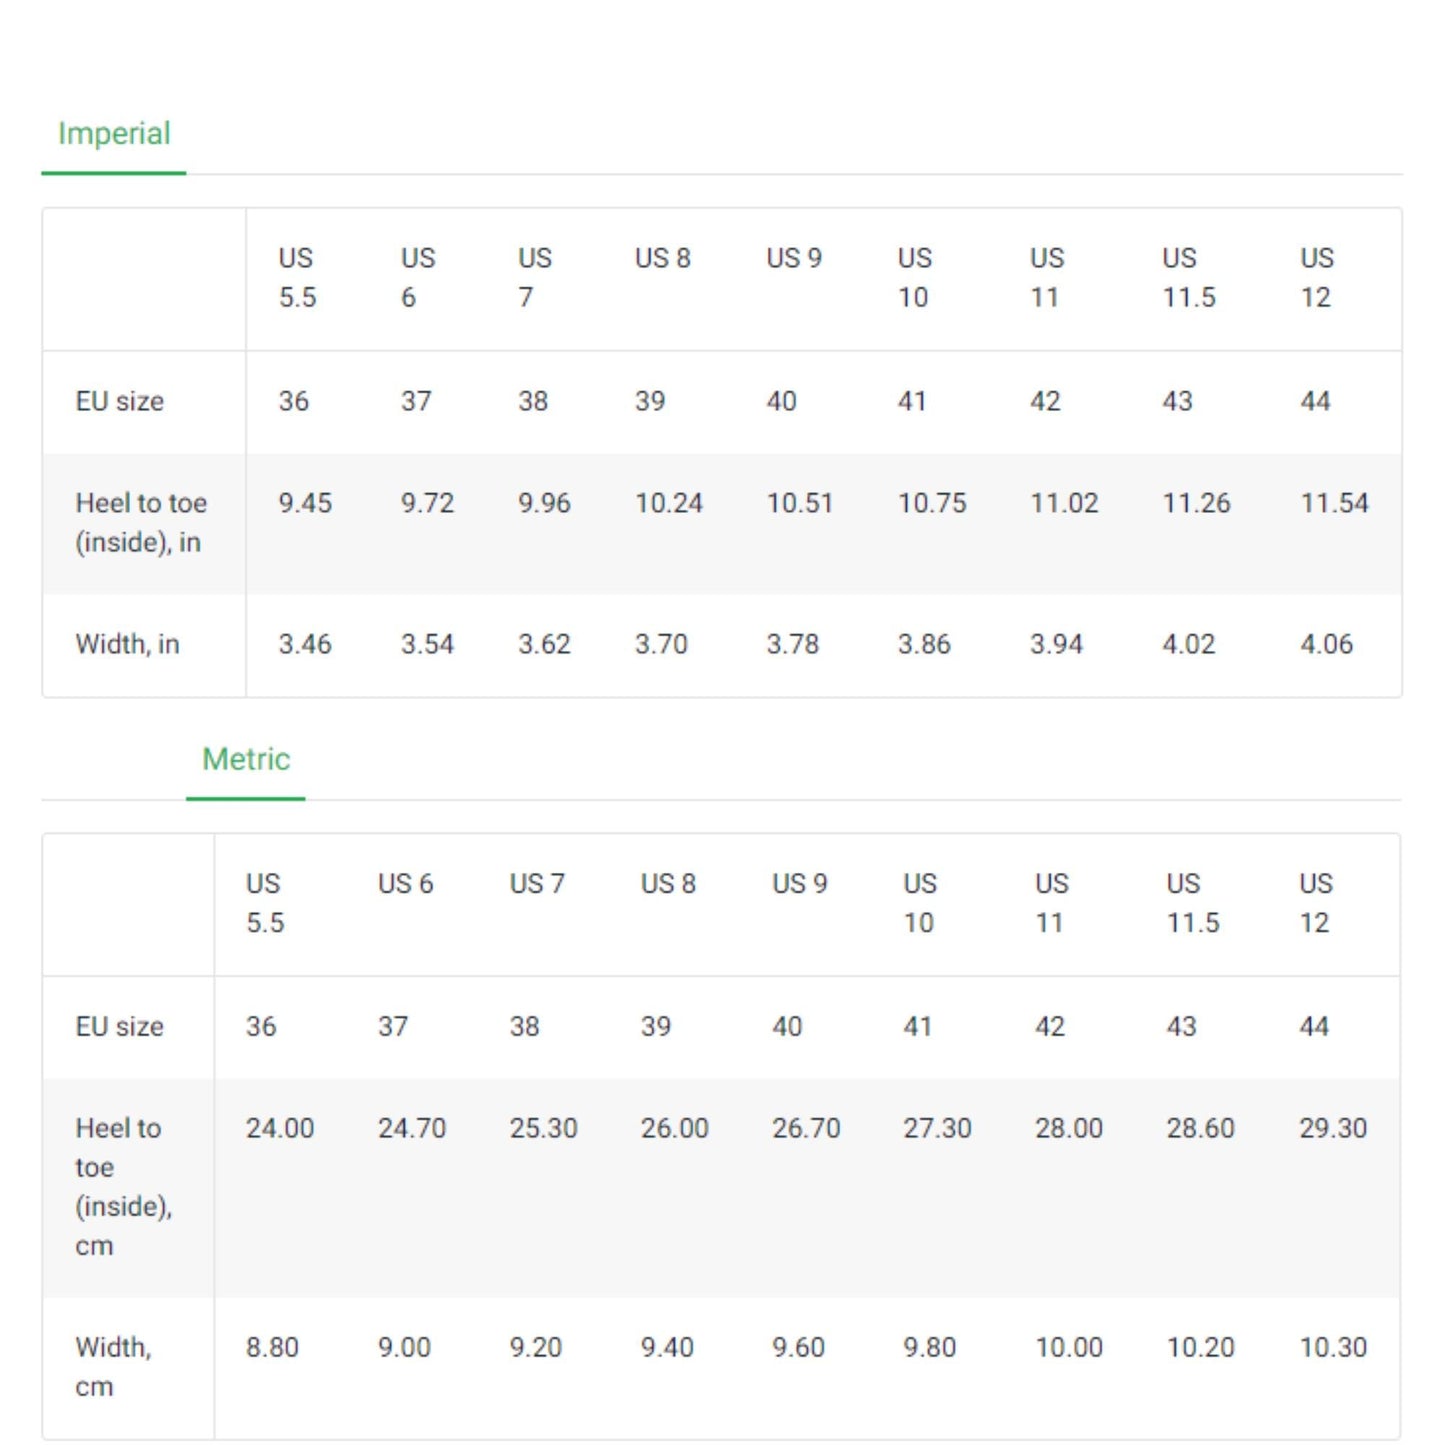
Task: Select the US 12 column header in Imperial table
Action: click(x=1316, y=277)
